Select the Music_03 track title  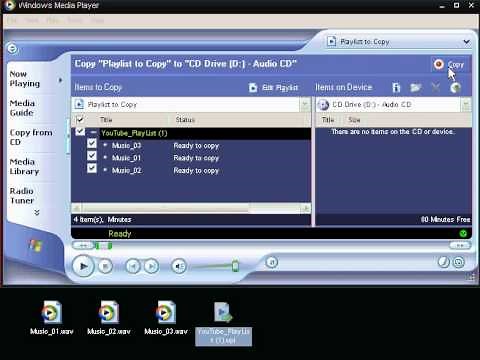(126, 146)
